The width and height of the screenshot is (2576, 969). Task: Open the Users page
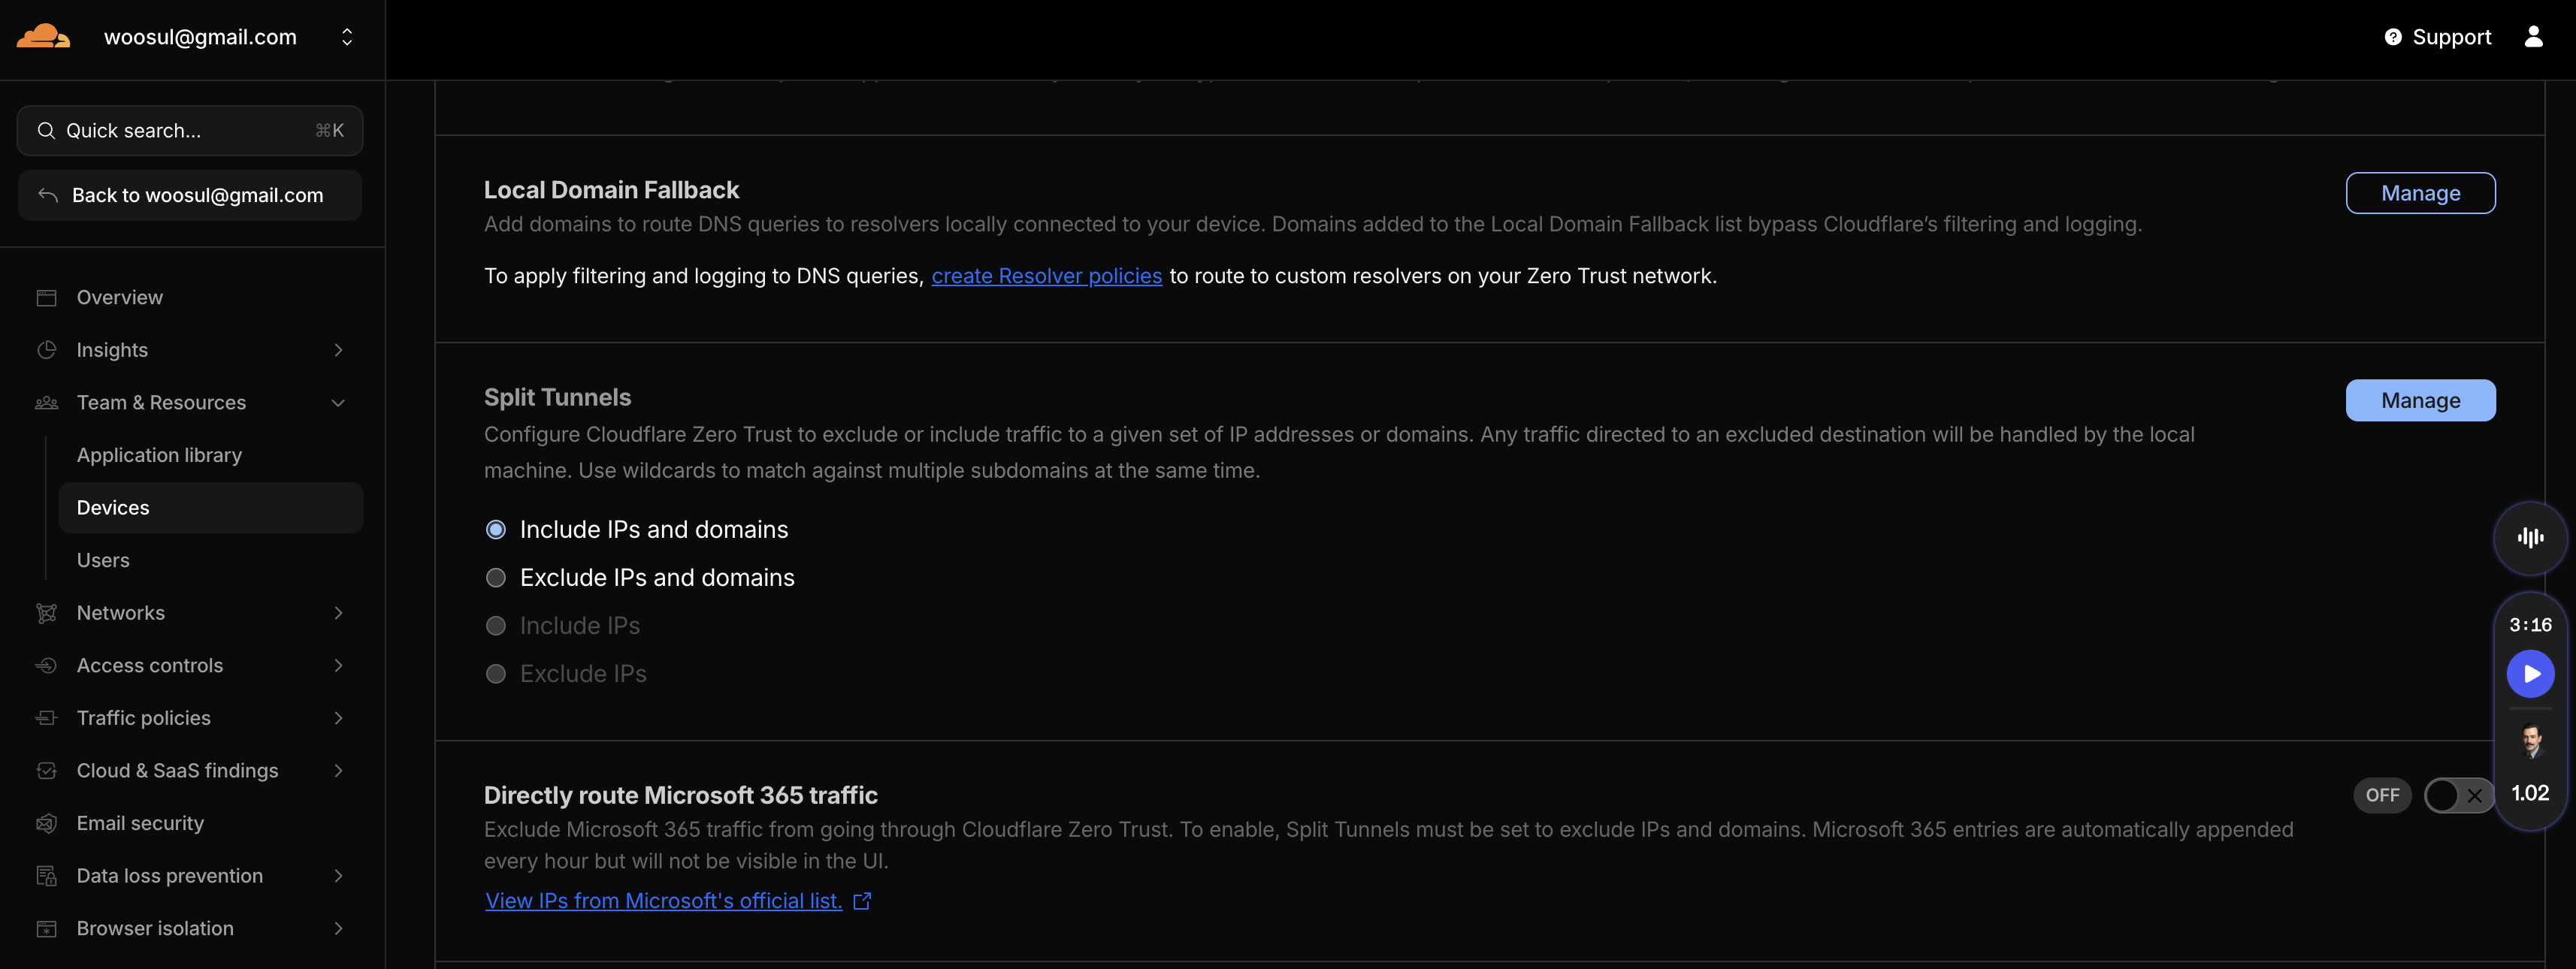pos(103,560)
